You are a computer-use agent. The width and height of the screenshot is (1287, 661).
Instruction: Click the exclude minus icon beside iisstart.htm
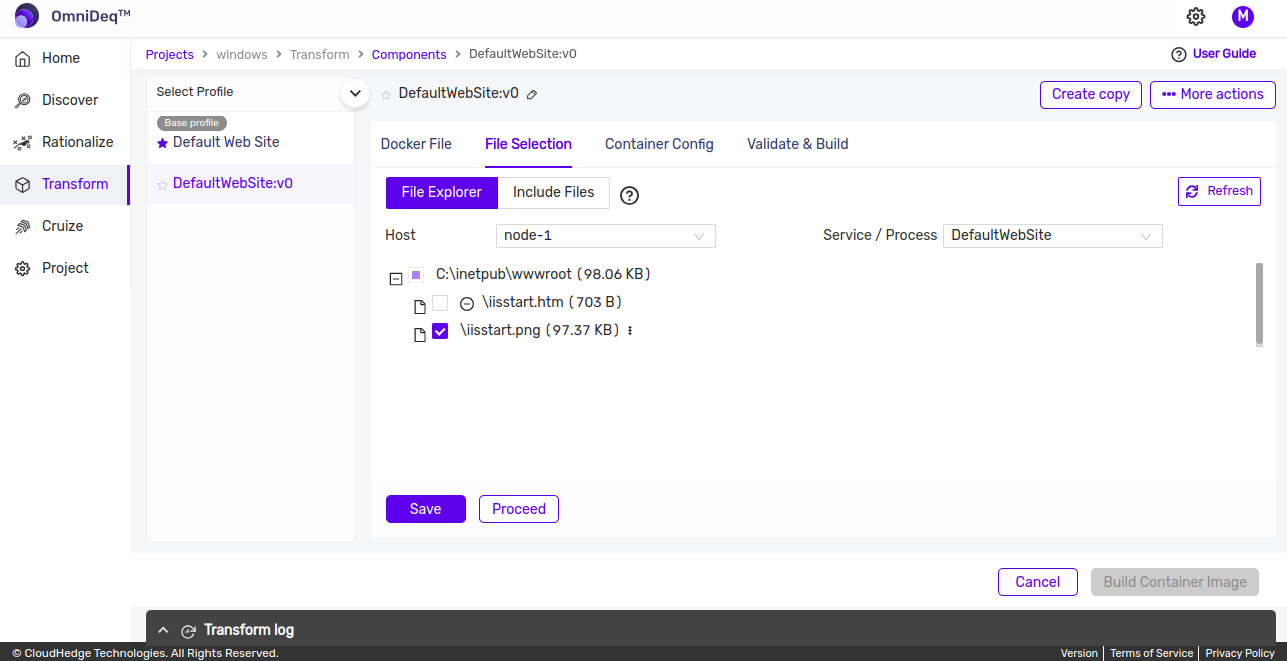tap(466, 303)
